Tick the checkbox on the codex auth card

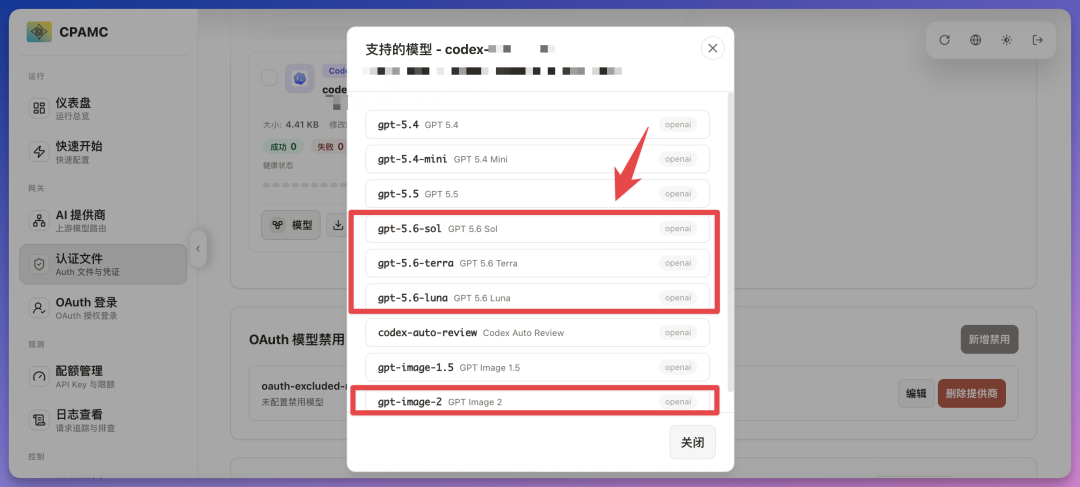coord(269,78)
